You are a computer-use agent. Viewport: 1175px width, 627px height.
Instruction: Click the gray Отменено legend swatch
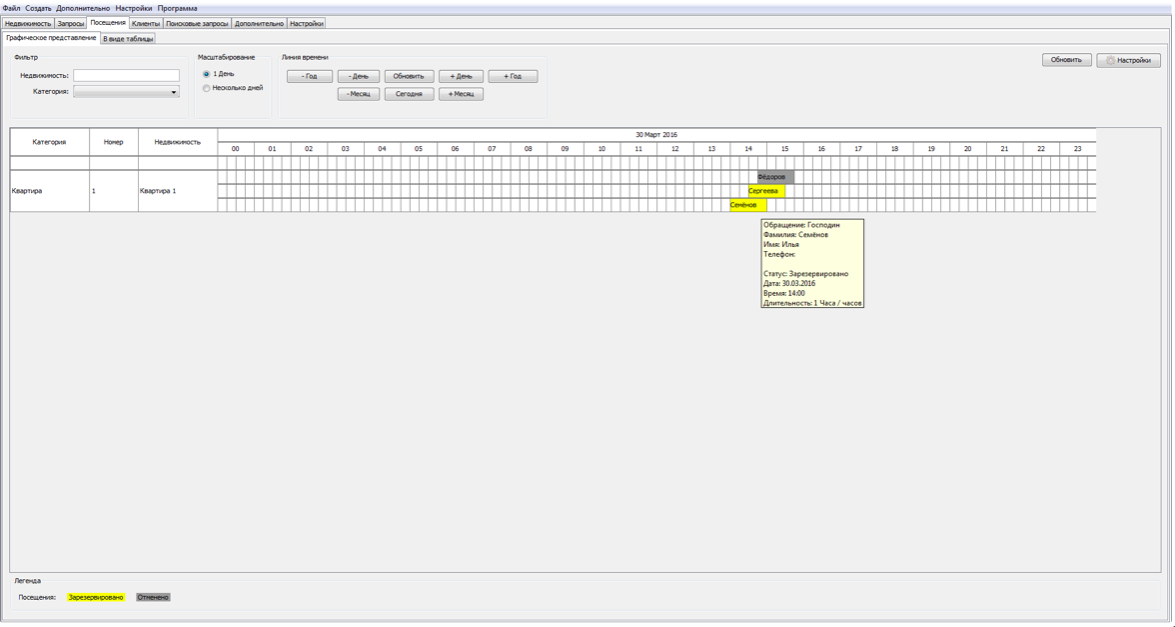tap(153, 598)
